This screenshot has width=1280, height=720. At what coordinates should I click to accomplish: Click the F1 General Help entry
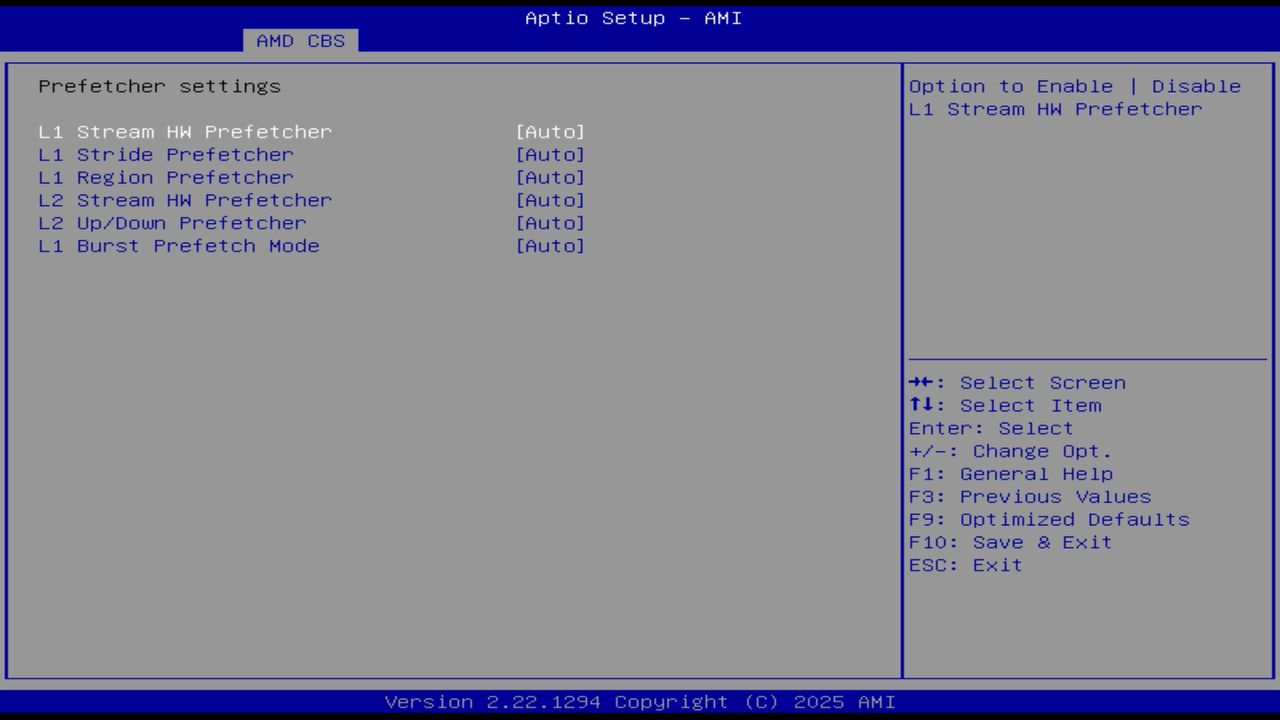pos(1011,473)
